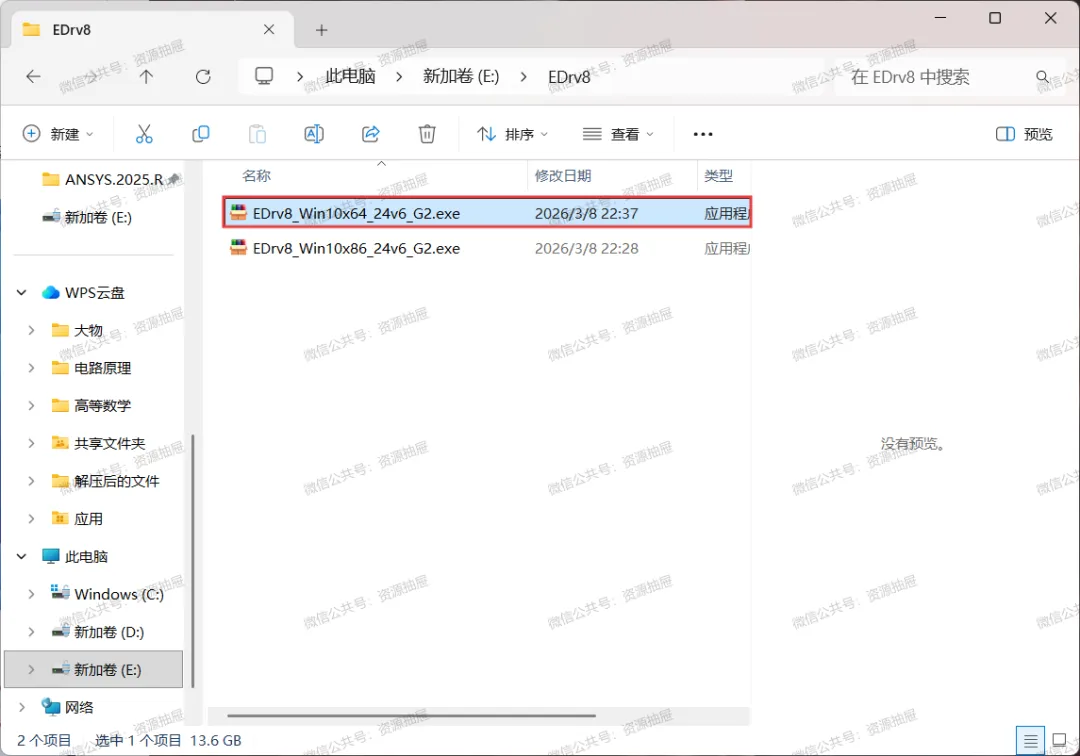The height and width of the screenshot is (756, 1080).
Task: Click the 此电脑 monitor icon in sidebar
Action: tap(50, 556)
